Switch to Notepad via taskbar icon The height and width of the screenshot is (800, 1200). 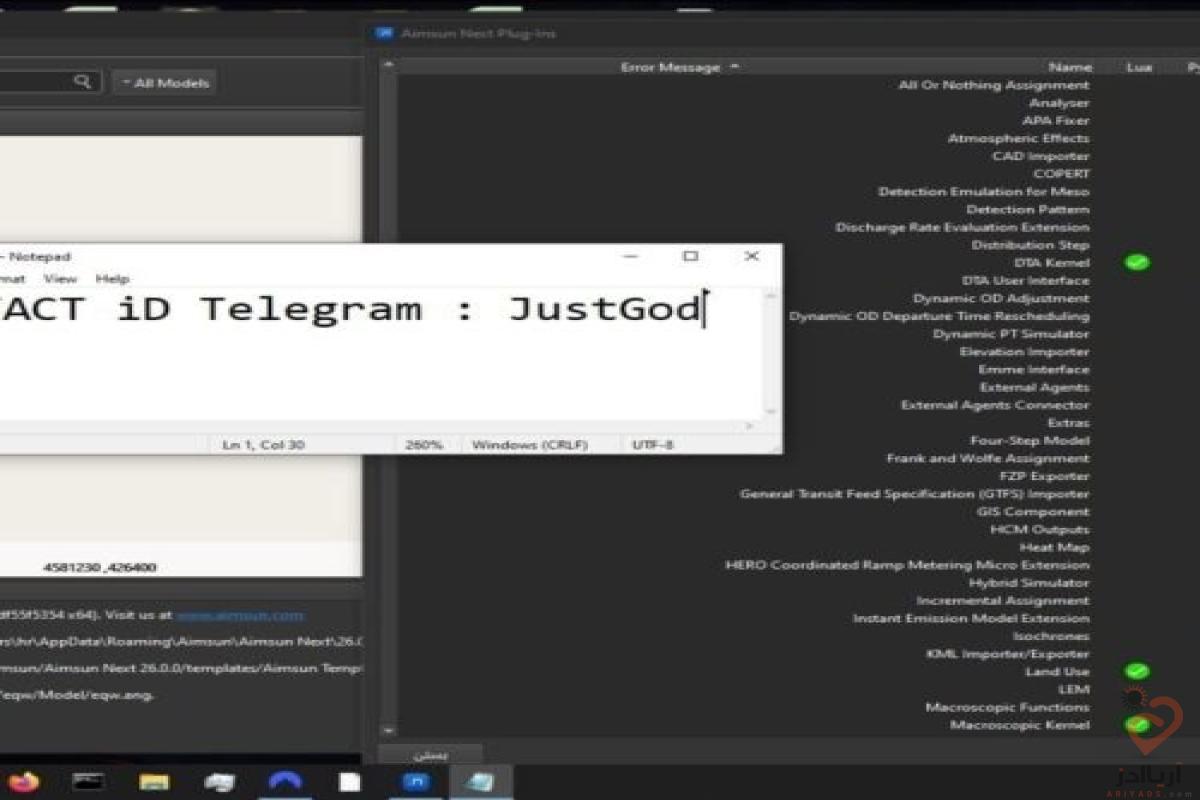[x=481, y=781]
